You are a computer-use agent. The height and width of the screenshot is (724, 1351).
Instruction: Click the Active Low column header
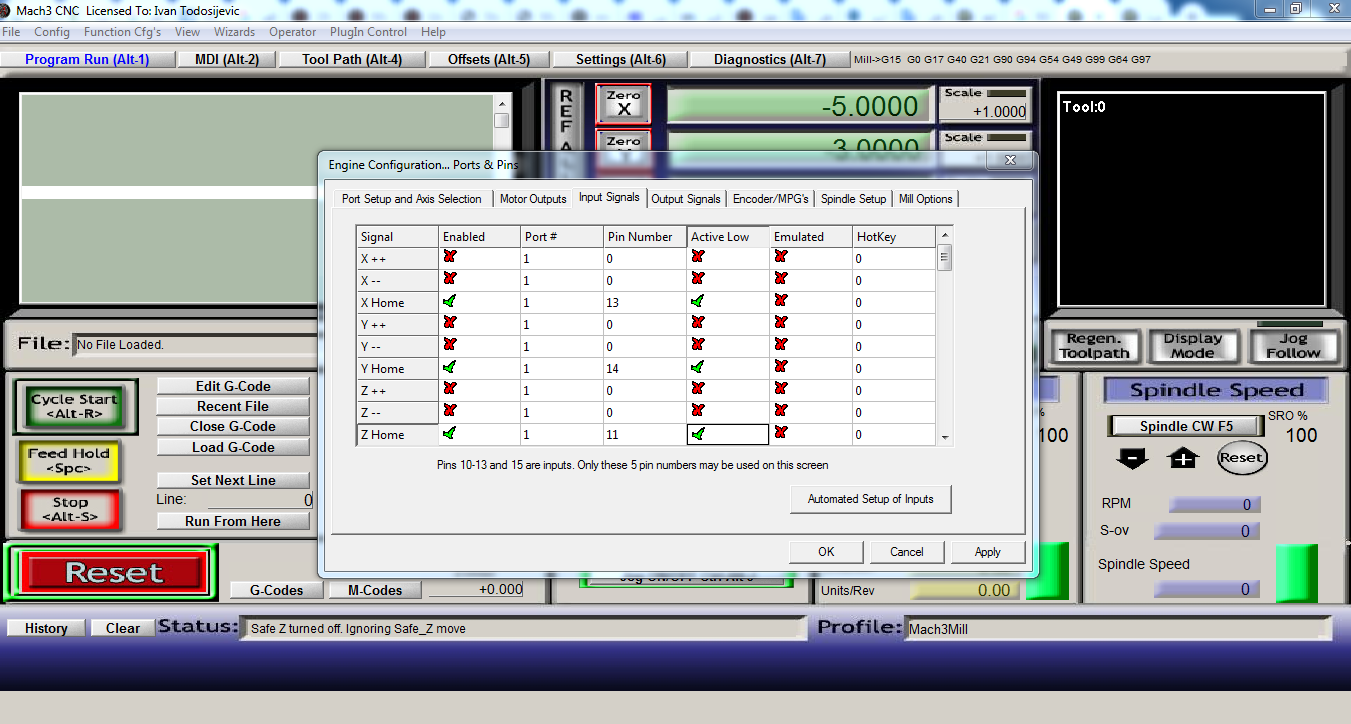click(x=728, y=237)
